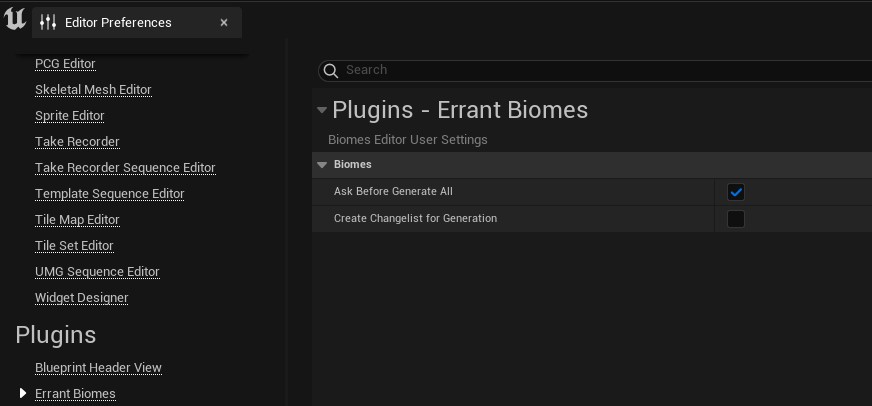Open Take Recorder preferences
The width and height of the screenshot is (872, 406).
(x=77, y=142)
